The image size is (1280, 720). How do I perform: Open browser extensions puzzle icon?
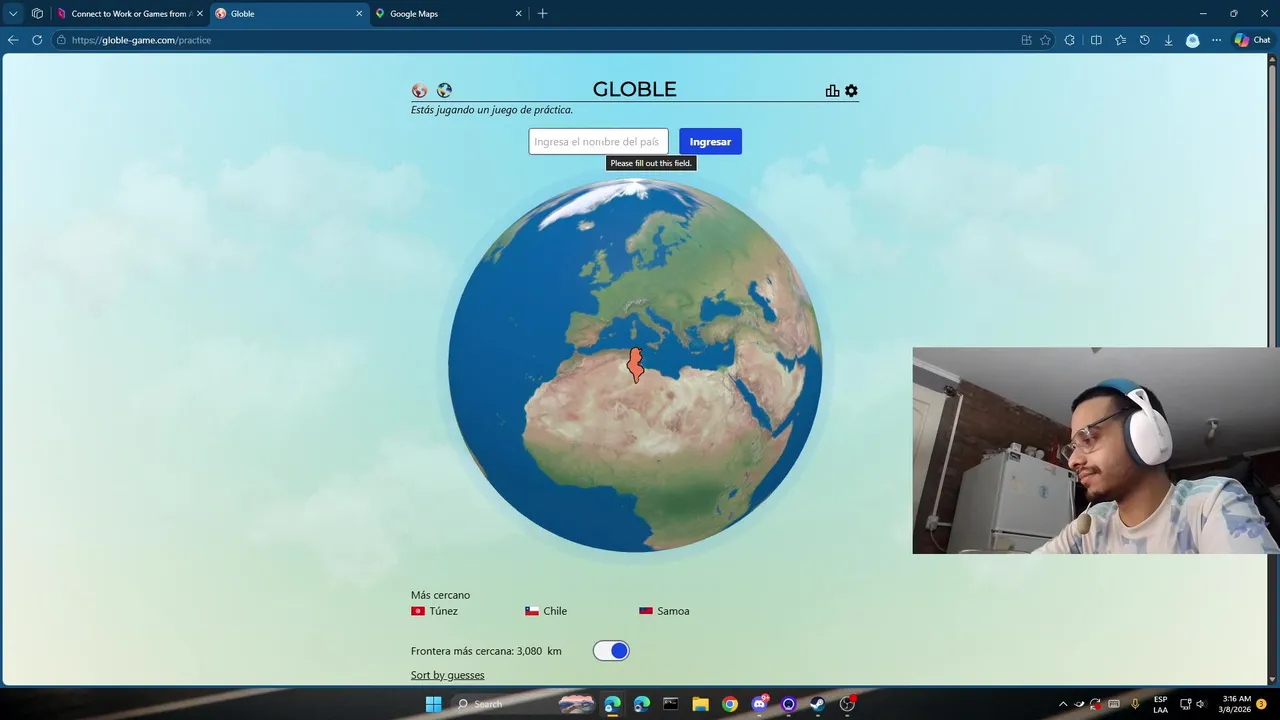point(1070,40)
